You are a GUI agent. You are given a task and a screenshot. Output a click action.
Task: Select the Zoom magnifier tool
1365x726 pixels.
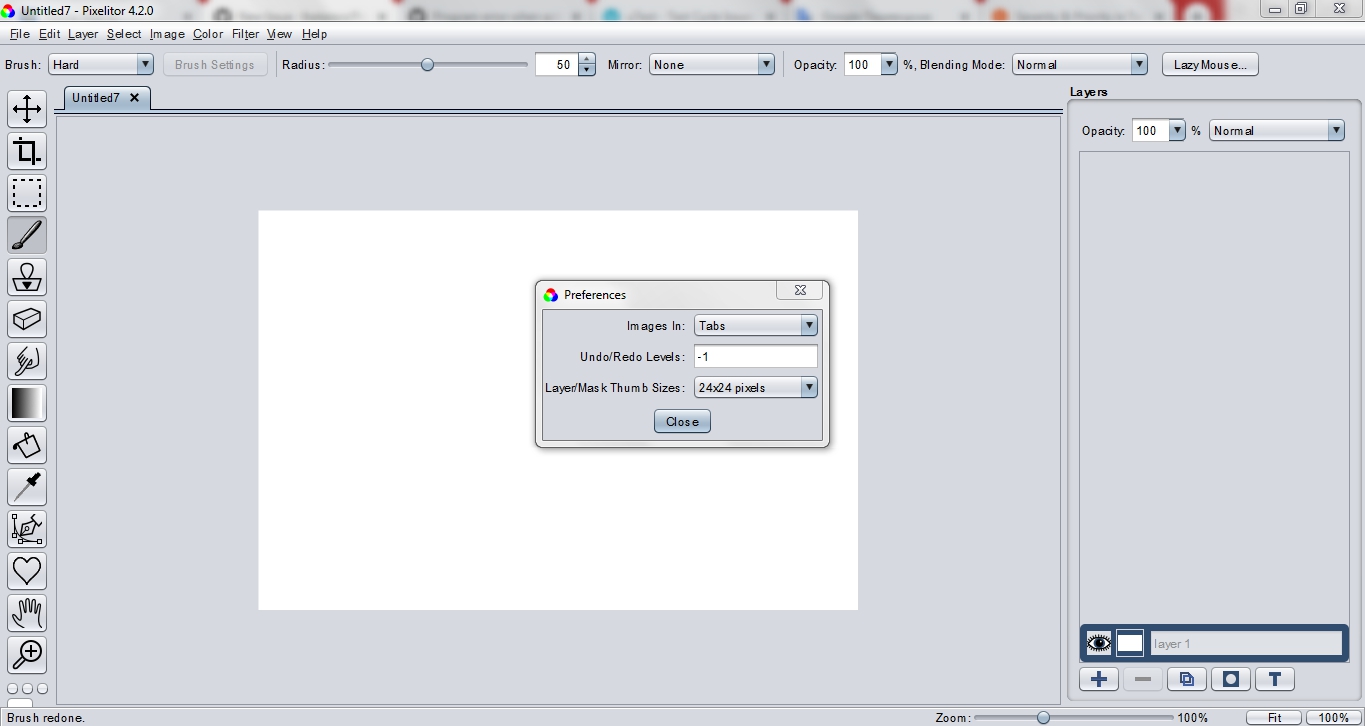click(27, 655)
